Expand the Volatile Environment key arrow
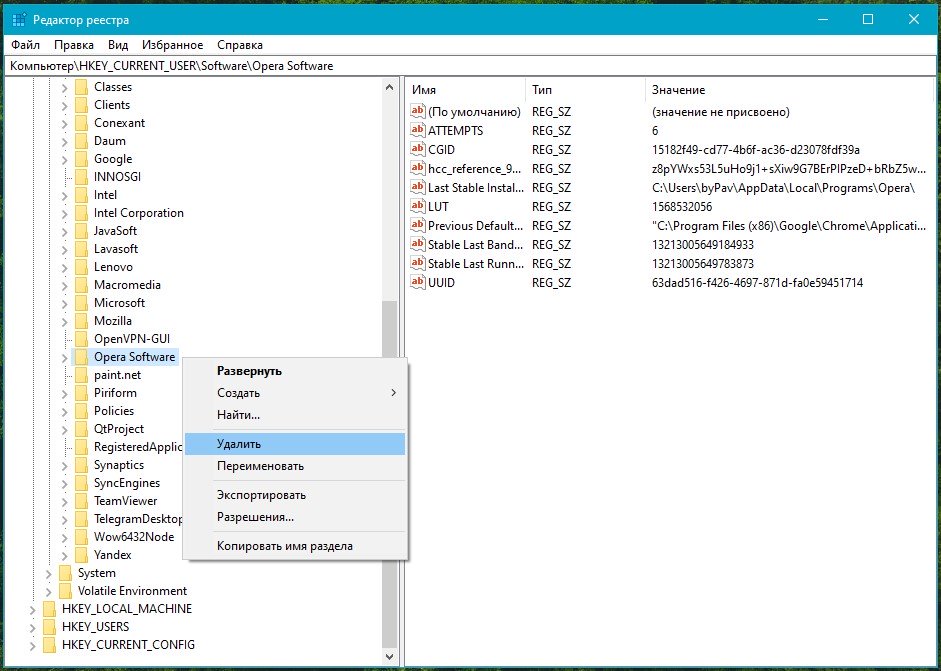The width and height of the screenshot is (941, 671). (49, 592)
